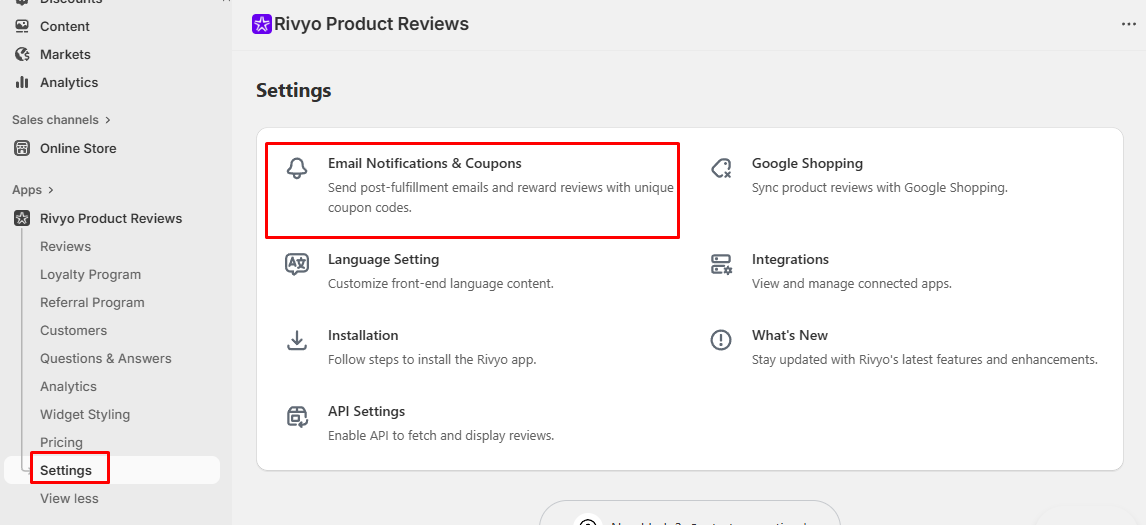Open Markets in the sidebar

tap(65, 54)
